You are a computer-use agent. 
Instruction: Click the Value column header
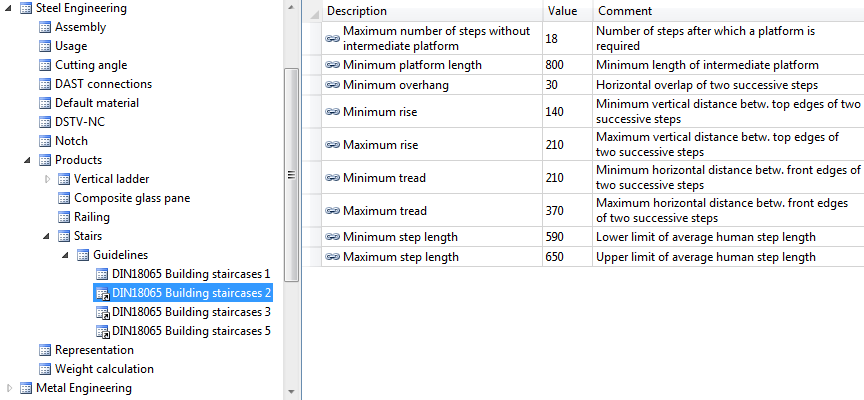[567, 11]
